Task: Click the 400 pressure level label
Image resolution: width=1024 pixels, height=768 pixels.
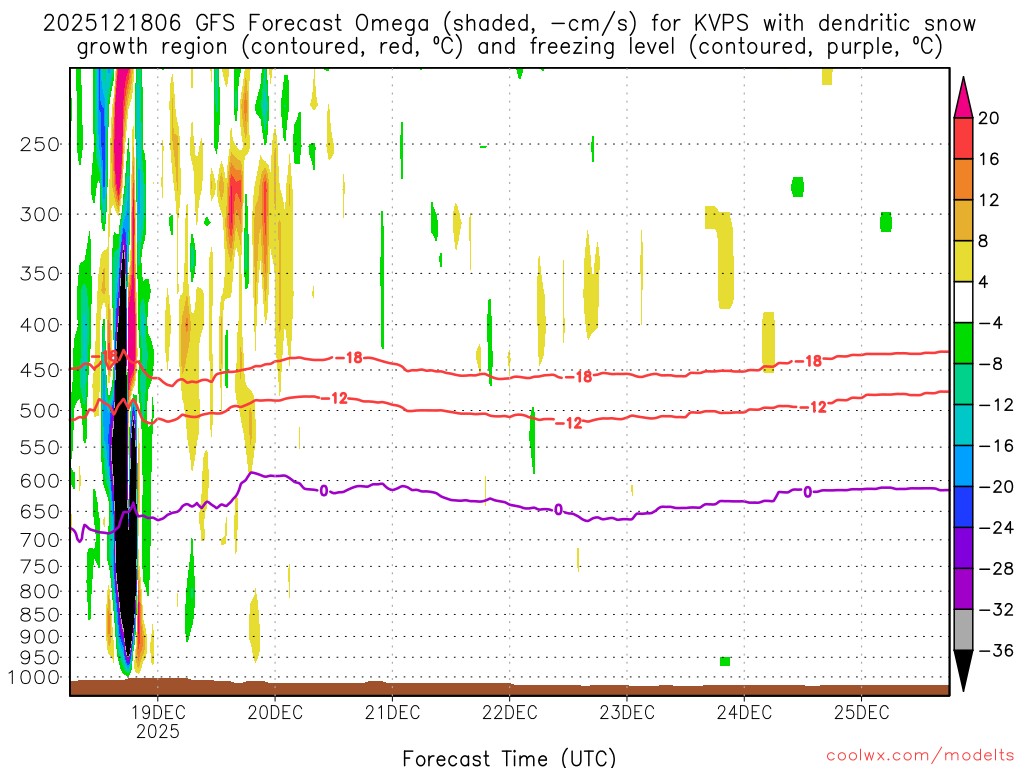Action: 40,325
